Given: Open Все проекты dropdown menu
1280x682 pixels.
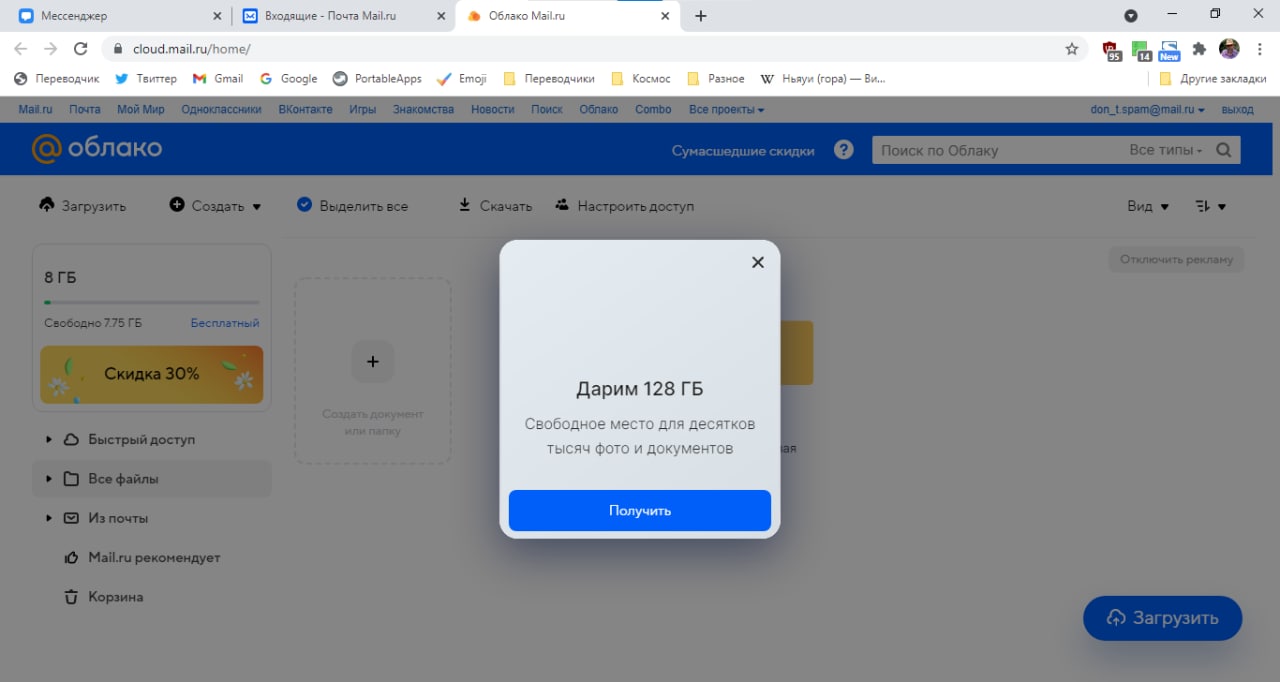Looking at the screenshot, I should pos(726,109).
